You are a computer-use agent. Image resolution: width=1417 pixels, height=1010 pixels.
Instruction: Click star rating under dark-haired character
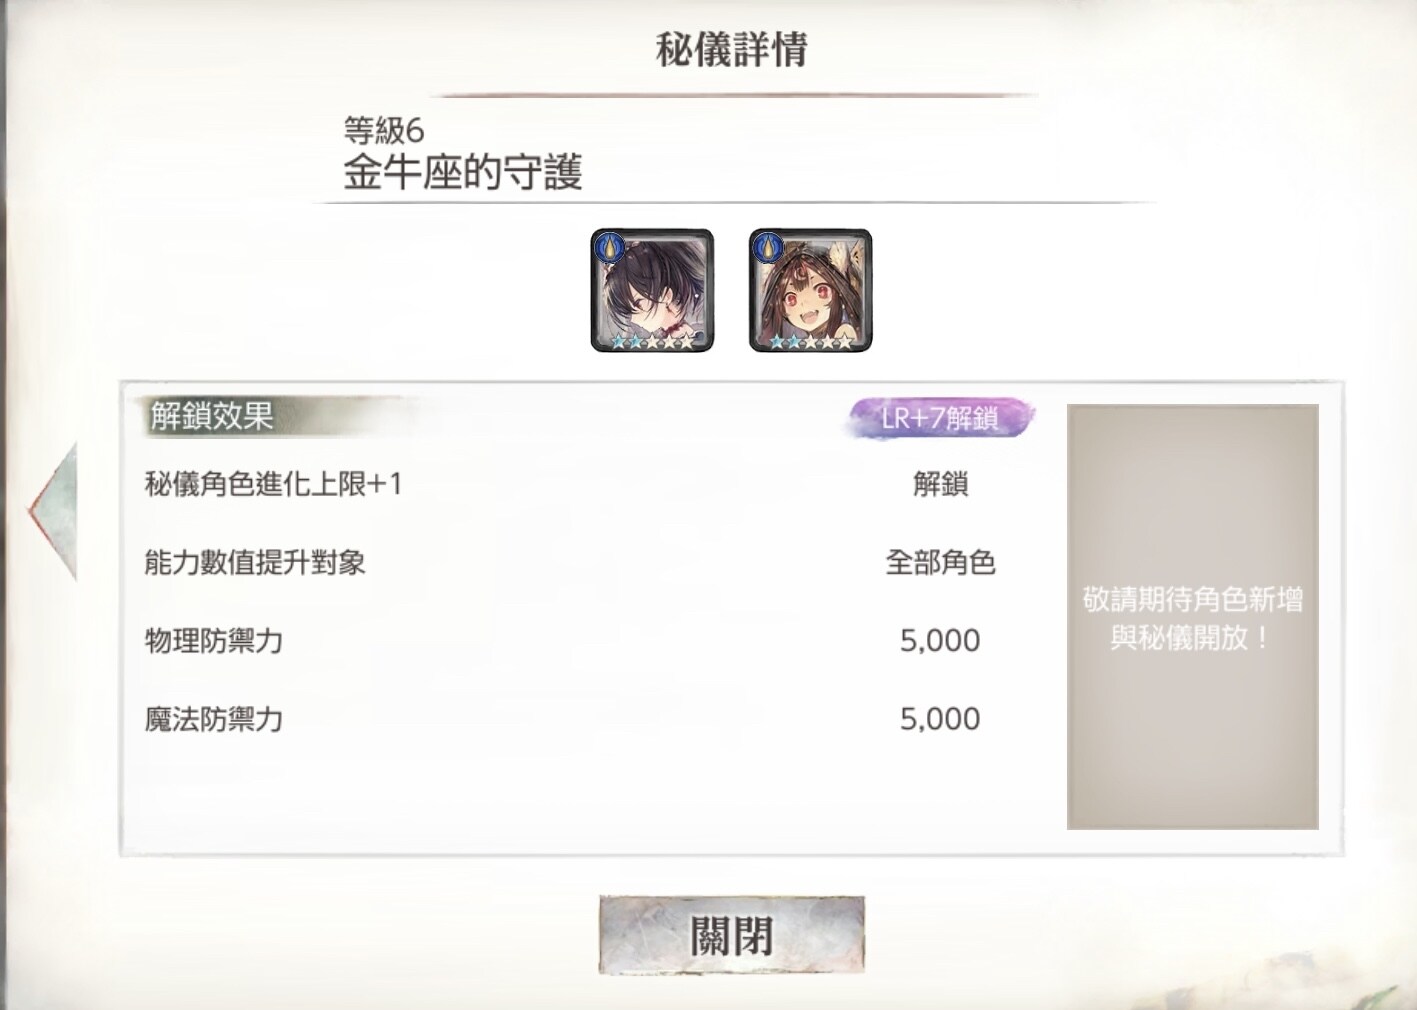click(652, 341)
